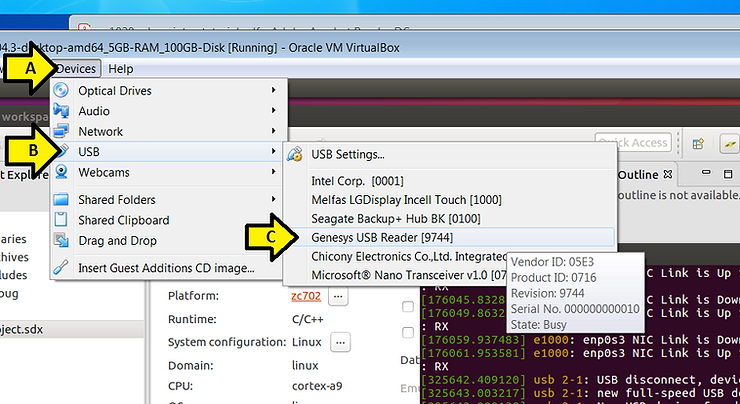The width and height of the screenshot is (740, 404).
Task: Choose the Drag and Drop entry
Action: pos(168,240)
